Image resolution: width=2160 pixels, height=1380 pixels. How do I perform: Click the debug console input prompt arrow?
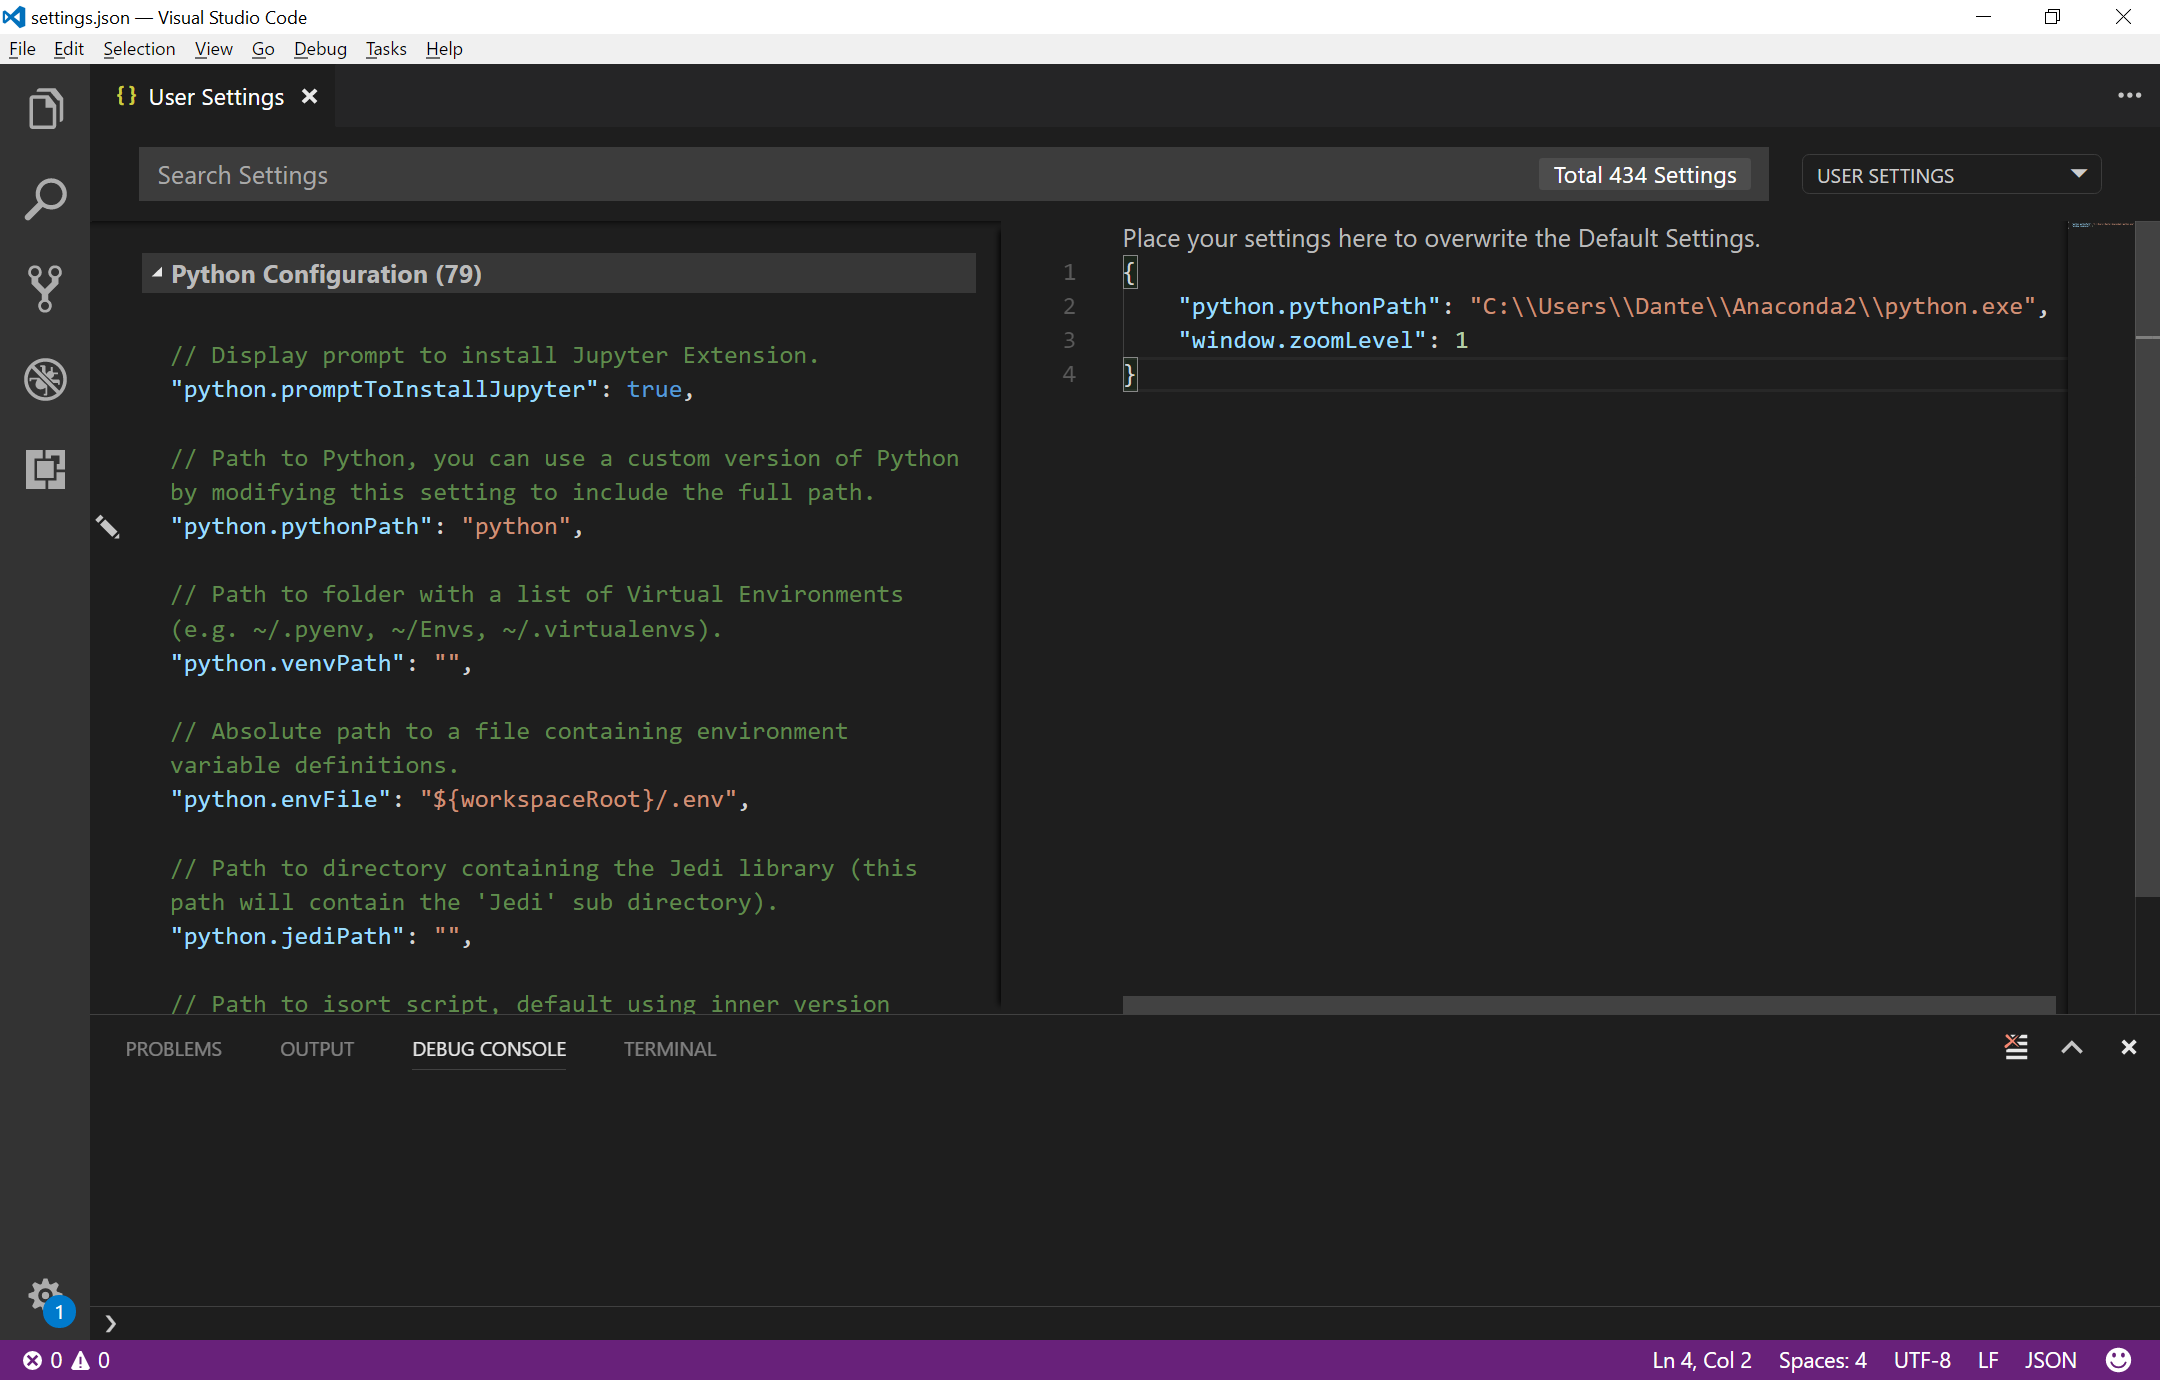click(x=111, y=1323)
